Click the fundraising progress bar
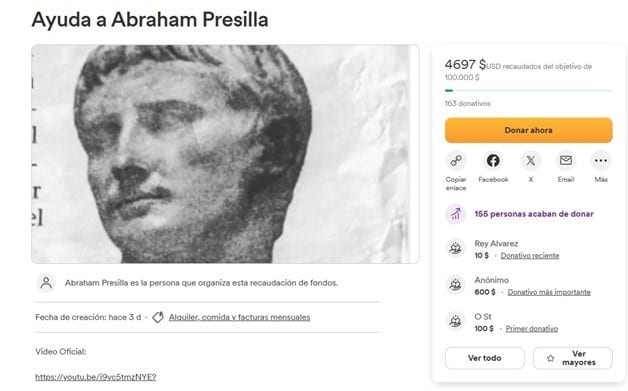This screenshot has height=391, width=628. [x=529, y=91]
